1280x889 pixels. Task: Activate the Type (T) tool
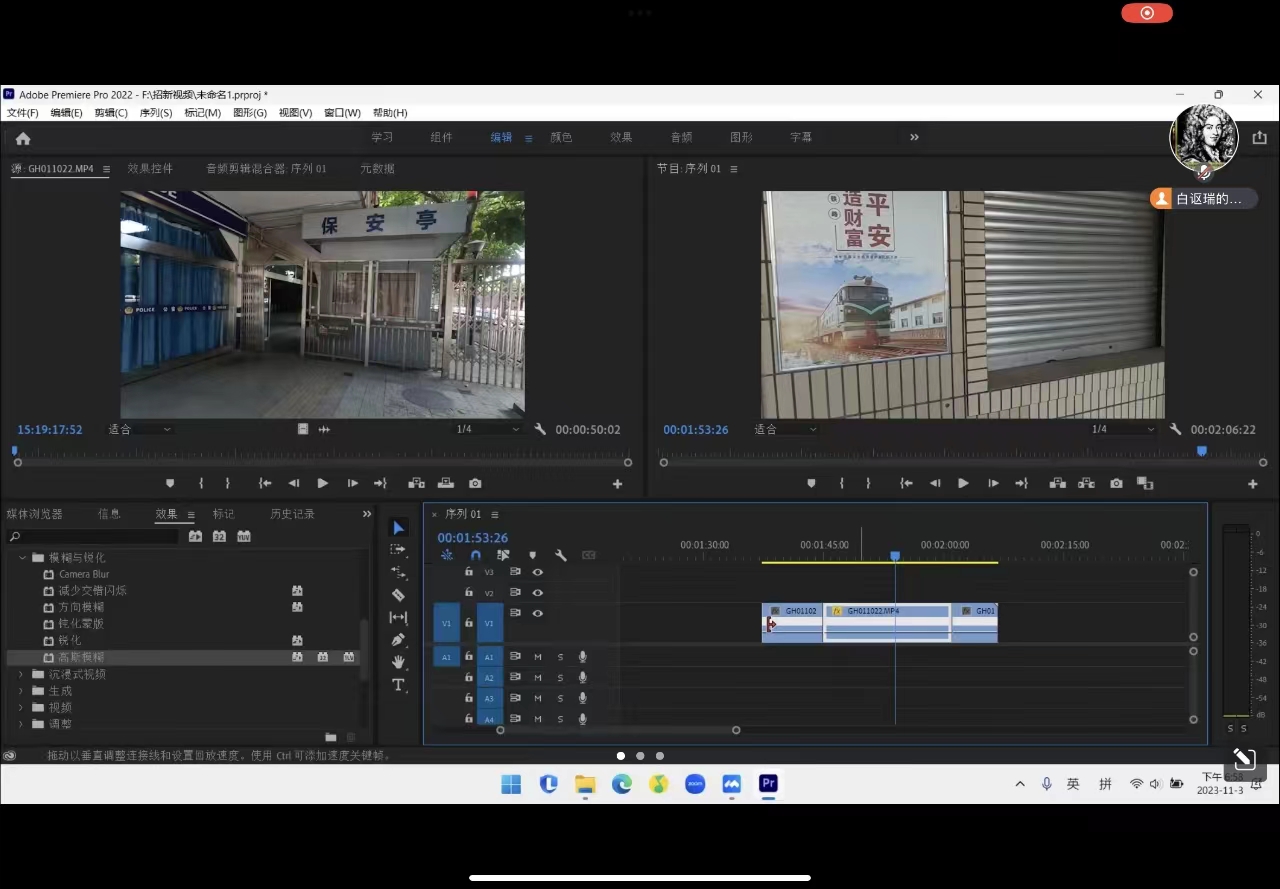(399, 685)
